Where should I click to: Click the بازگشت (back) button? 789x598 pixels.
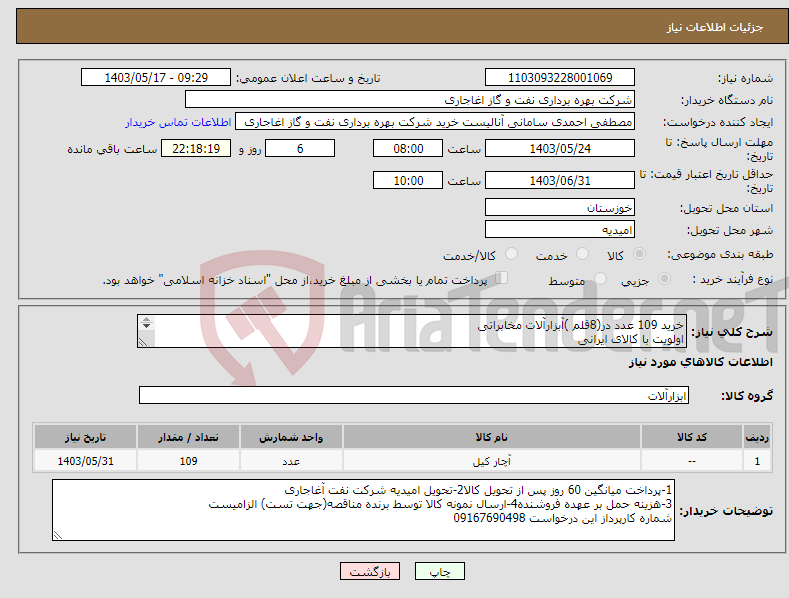(370, 571)
